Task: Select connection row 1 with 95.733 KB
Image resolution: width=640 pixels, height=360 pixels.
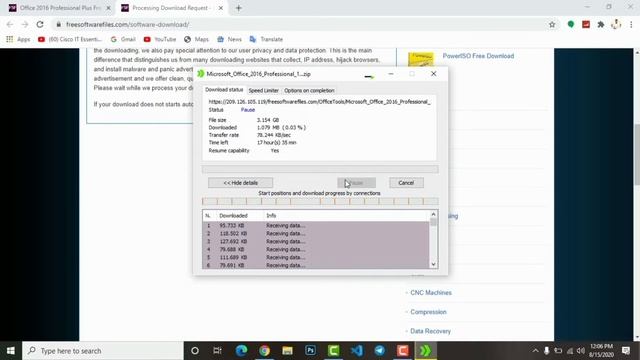Action: [316, 225]
